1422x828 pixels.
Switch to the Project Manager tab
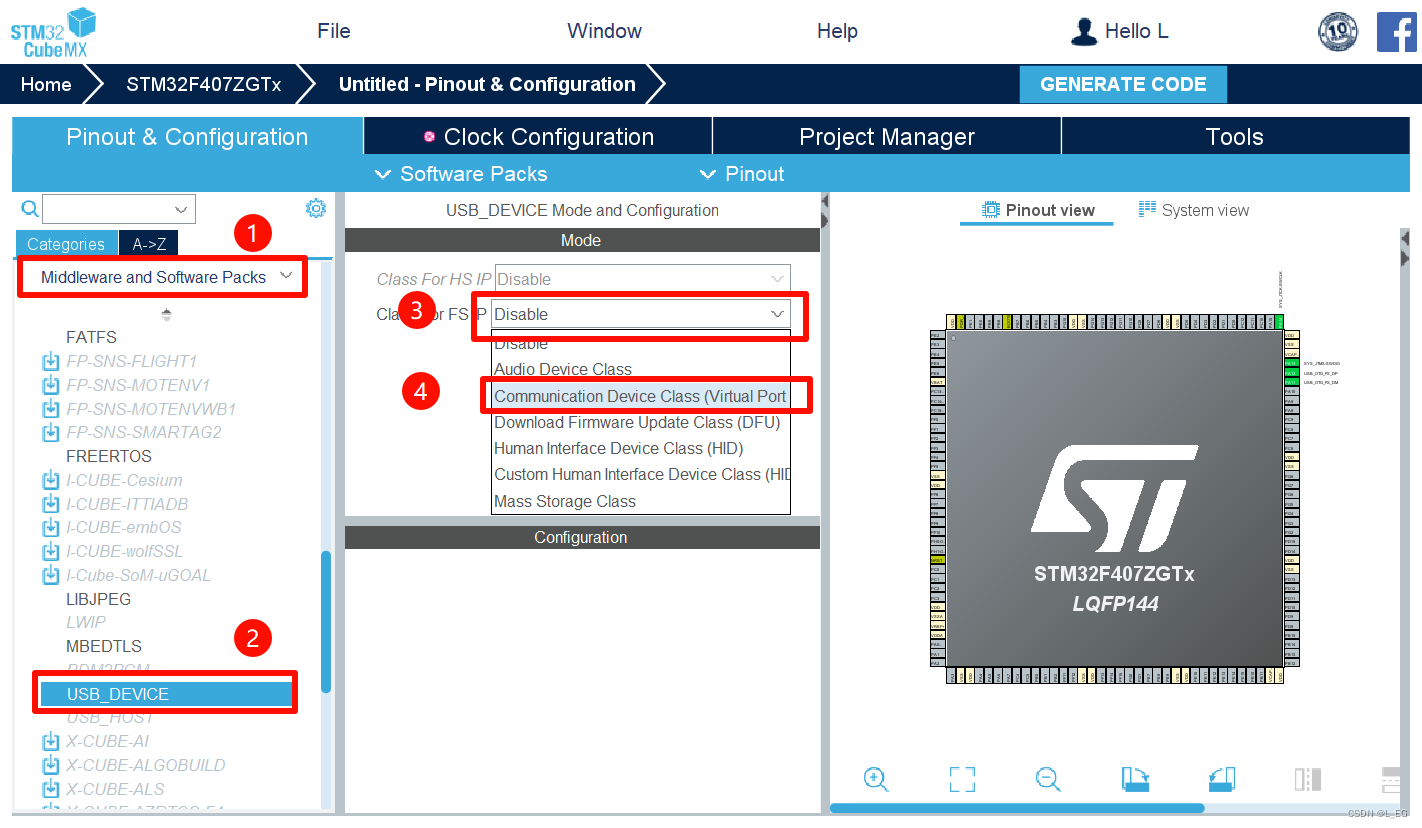(x=887, y=136)
